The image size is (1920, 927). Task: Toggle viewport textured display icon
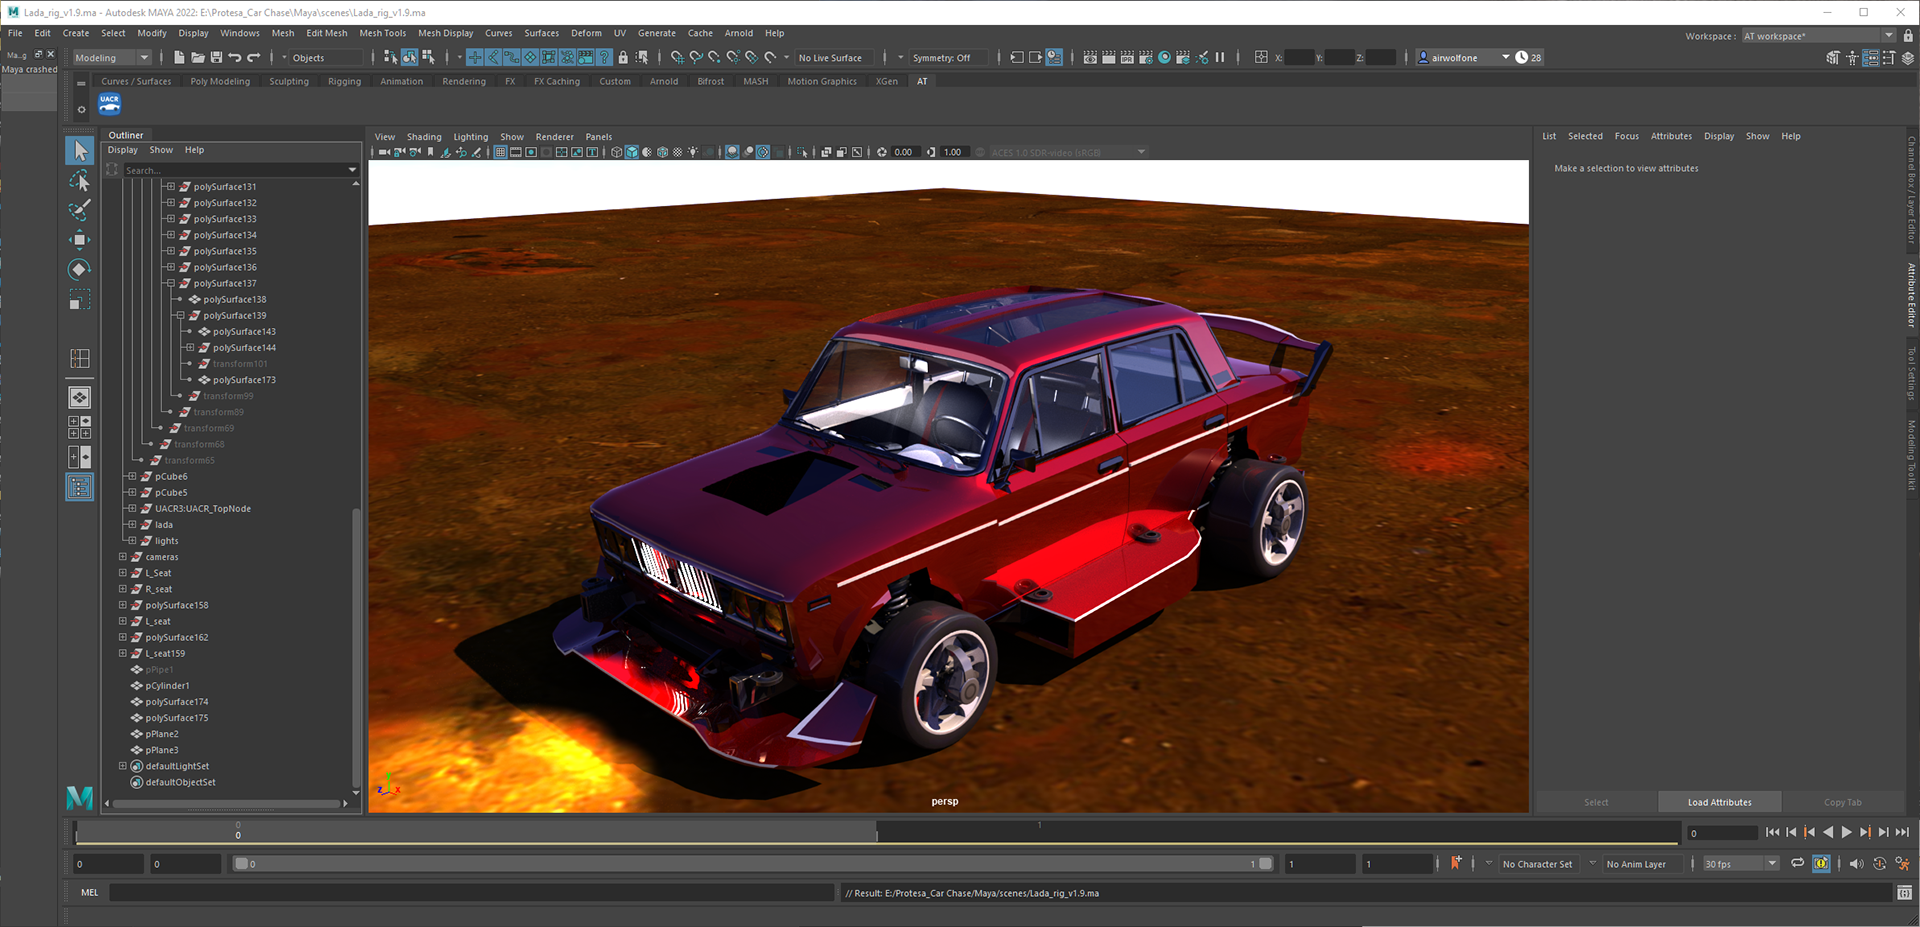pyautogui.click(x=677, y=152)
